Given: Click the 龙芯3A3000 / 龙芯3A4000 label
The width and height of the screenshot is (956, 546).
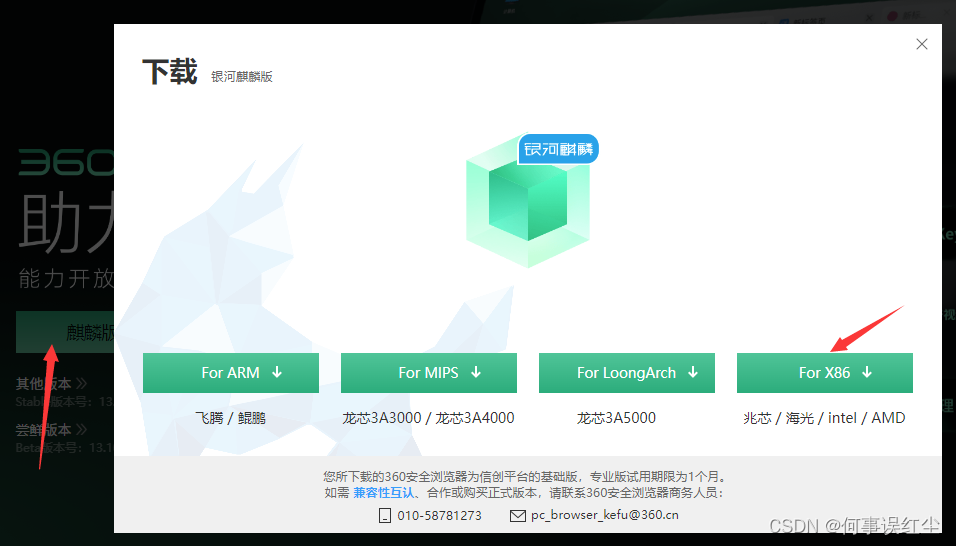Looking at the screenshot, I should point(428,418).
